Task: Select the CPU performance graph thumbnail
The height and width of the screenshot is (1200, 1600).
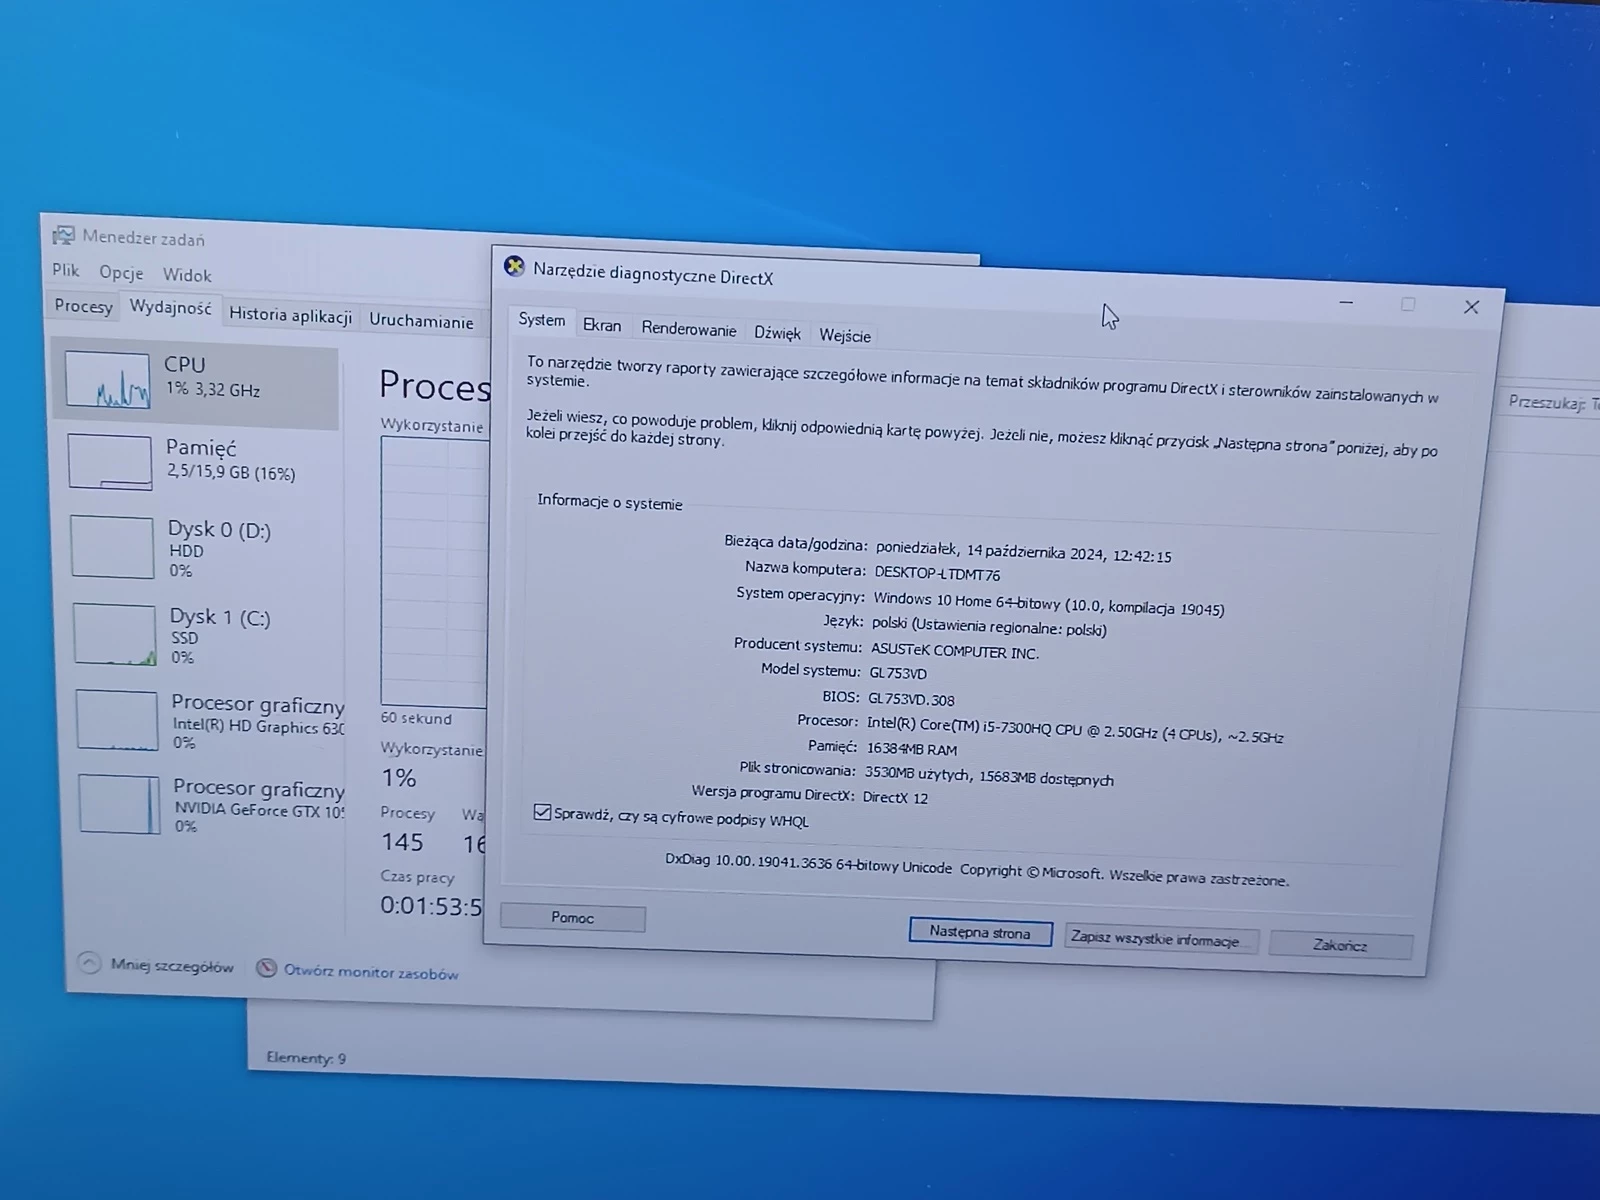Action: (108, 380)
